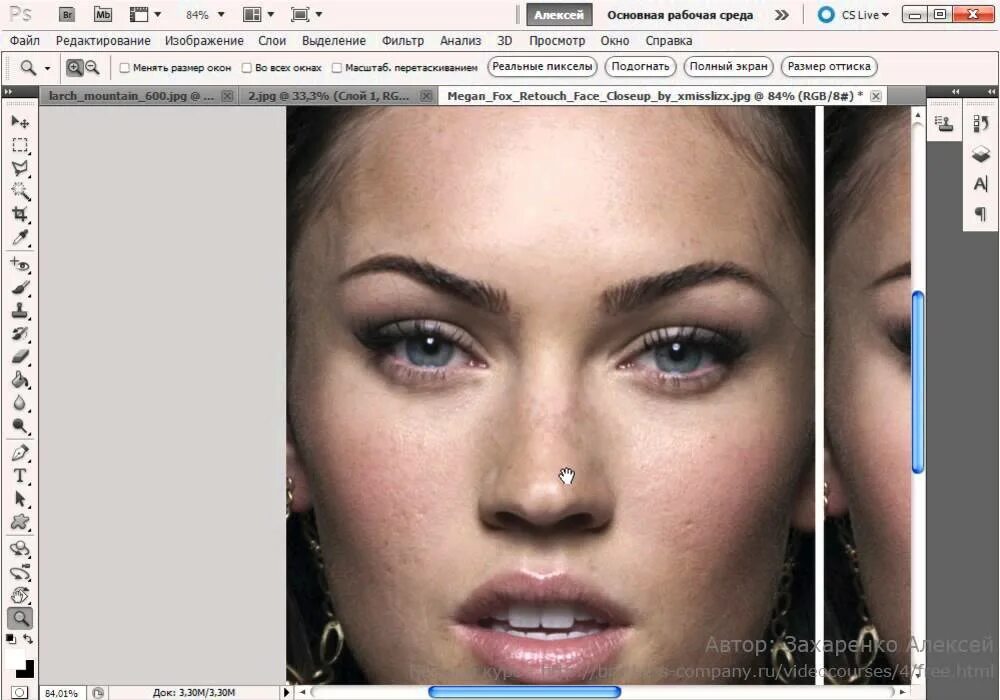
Task: Select the 3D Camera Orbit tool
Action: pos(20,572)
